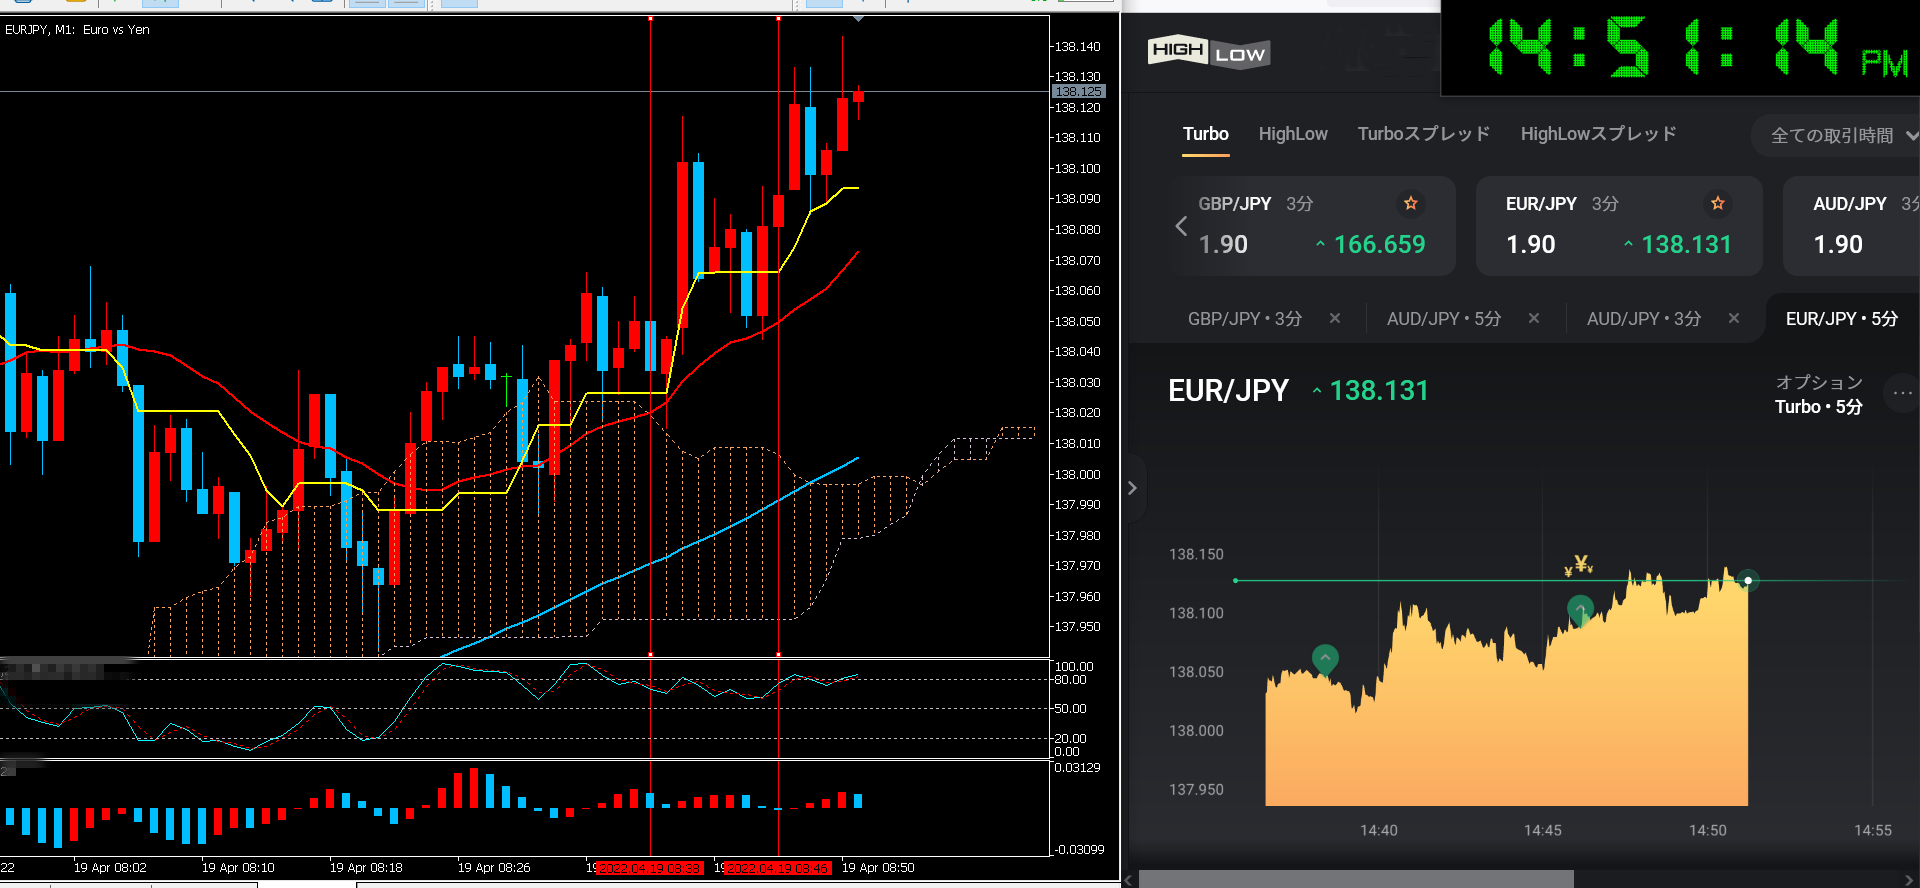Close the AUD/JPY 5分 tab
This screenshot has height=888, width=1920.
click(x=1533, y=318)
